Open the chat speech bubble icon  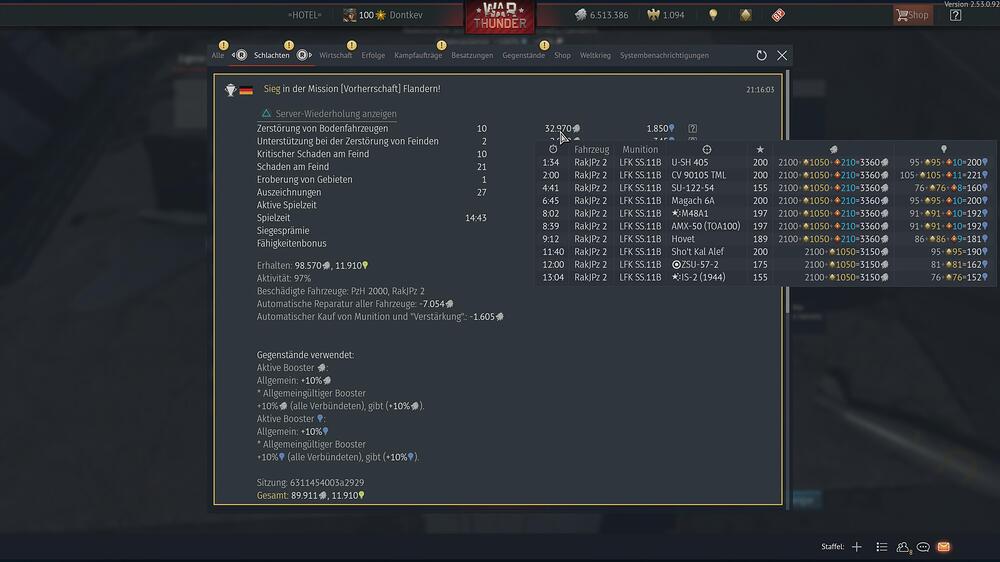tap(923, 547)
